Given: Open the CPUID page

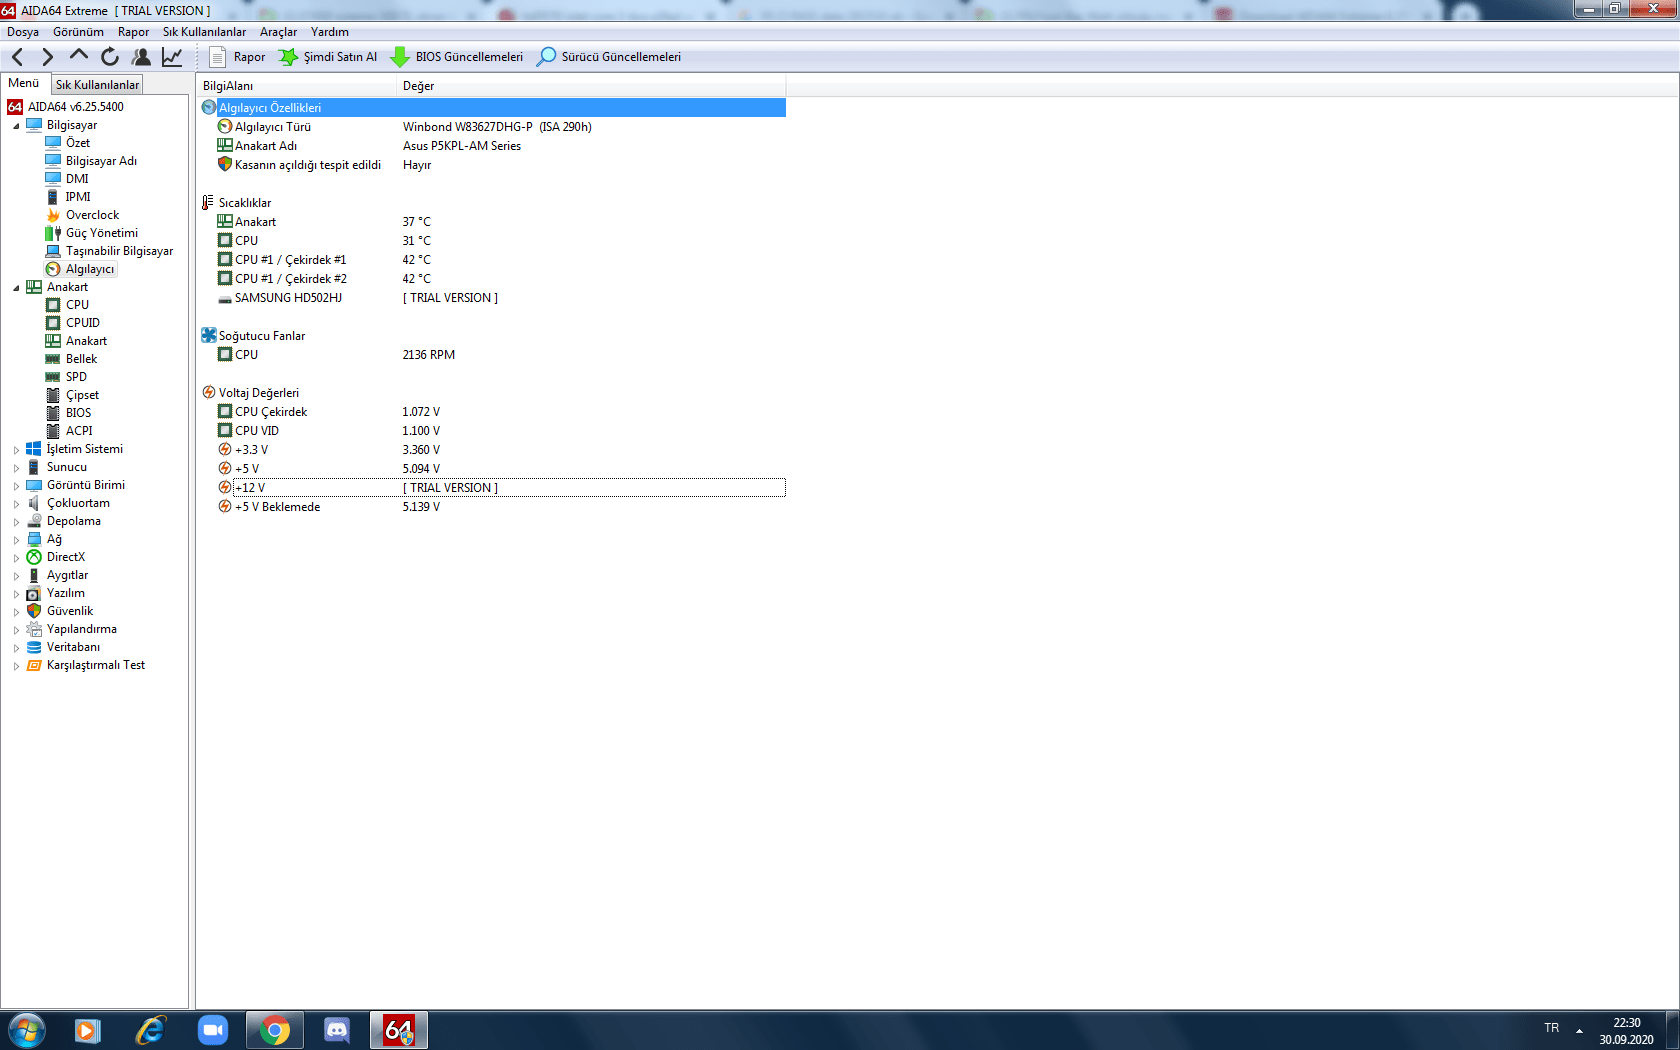Looking at the screenshot, I should (x=83, y=323).
